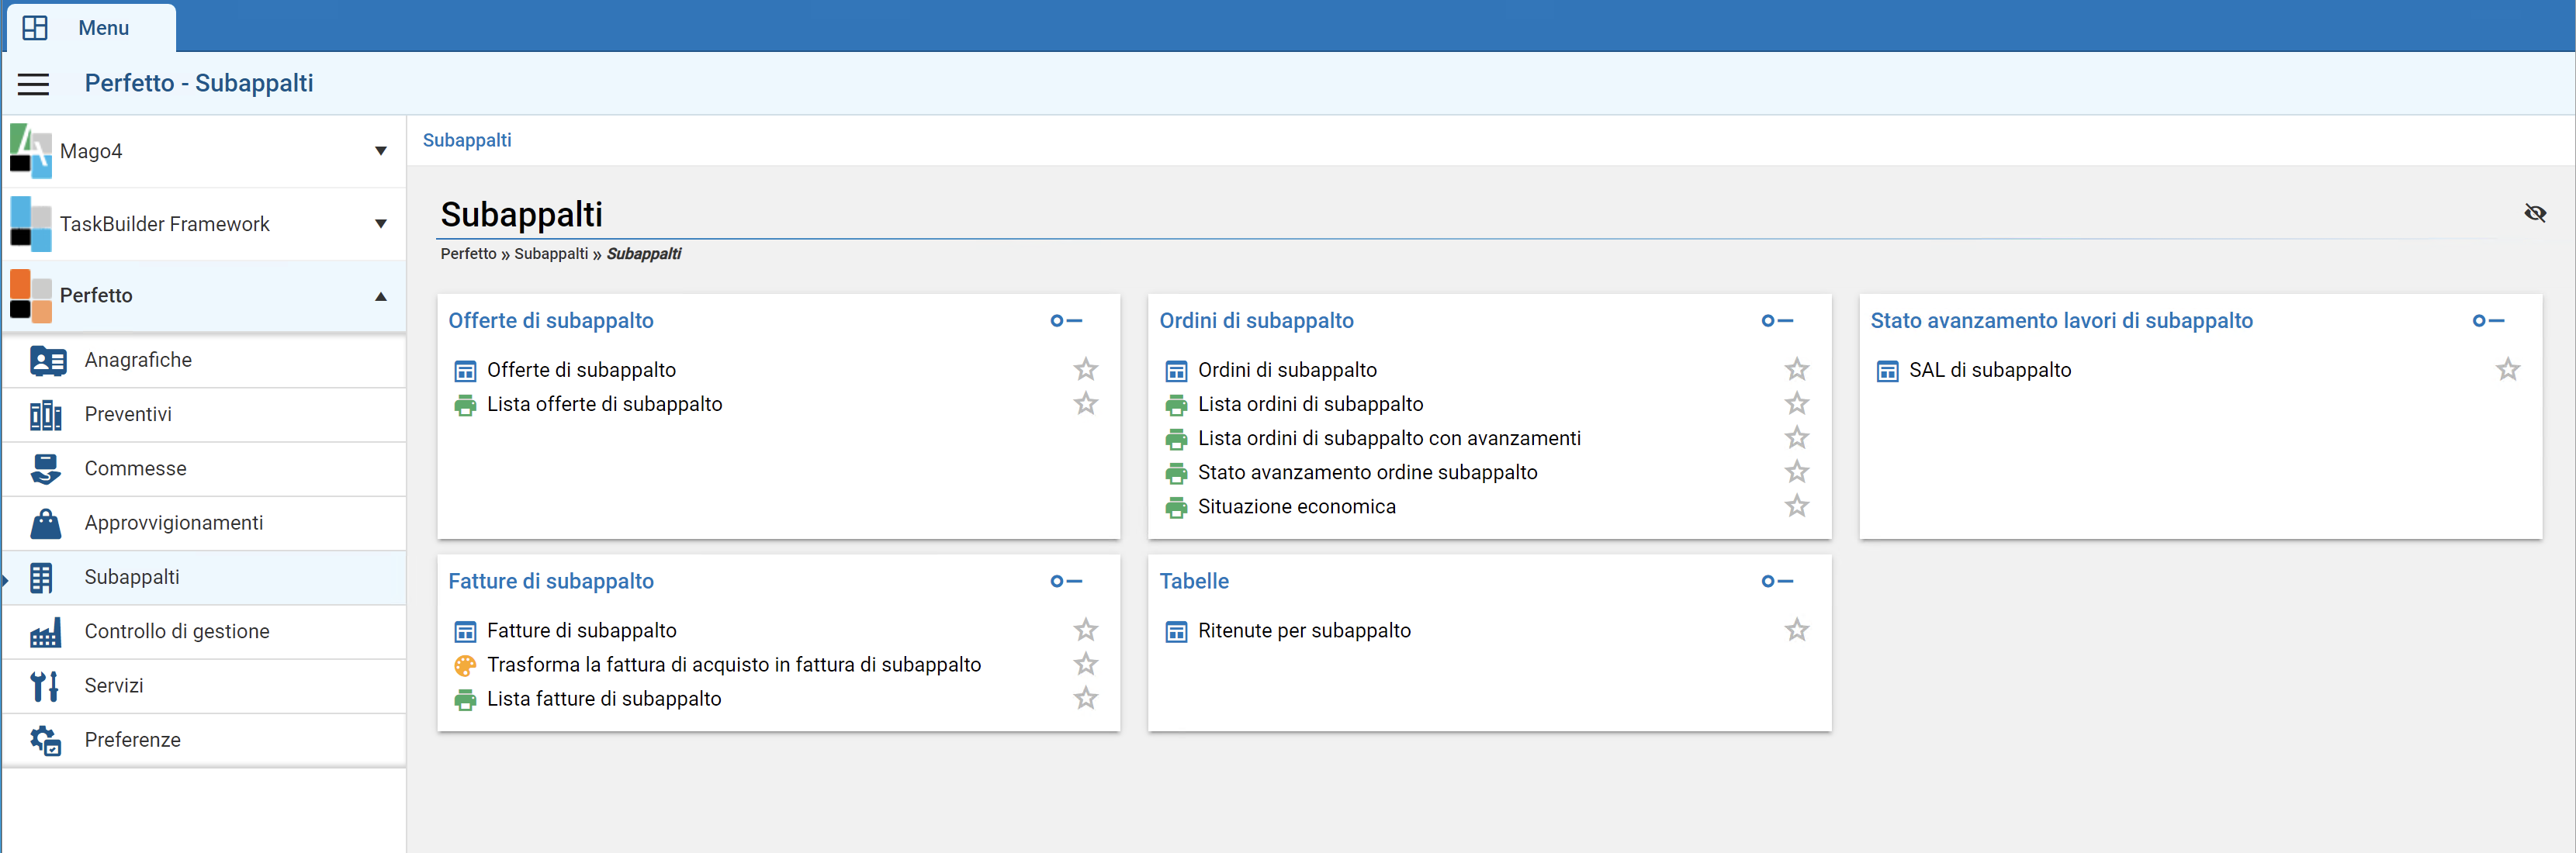The height and width of the screenshot is (853, 2576).
Task: Click printer icon beside Stato avanzamento ordine subappalto
Action: 1176,473
